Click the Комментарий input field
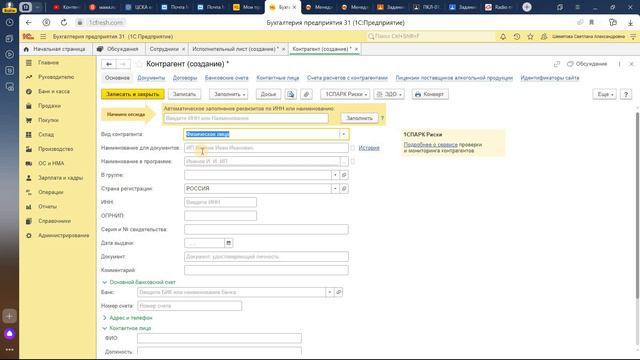The width and height of the screenshot is (640, 360). click(266, 270)
